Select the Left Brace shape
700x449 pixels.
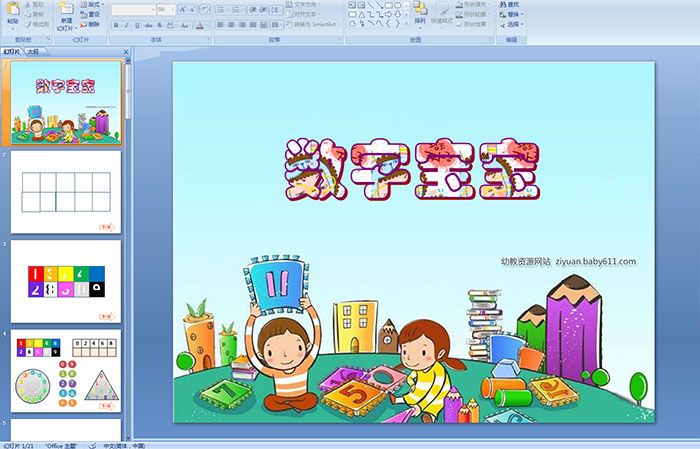pos(388,24)
